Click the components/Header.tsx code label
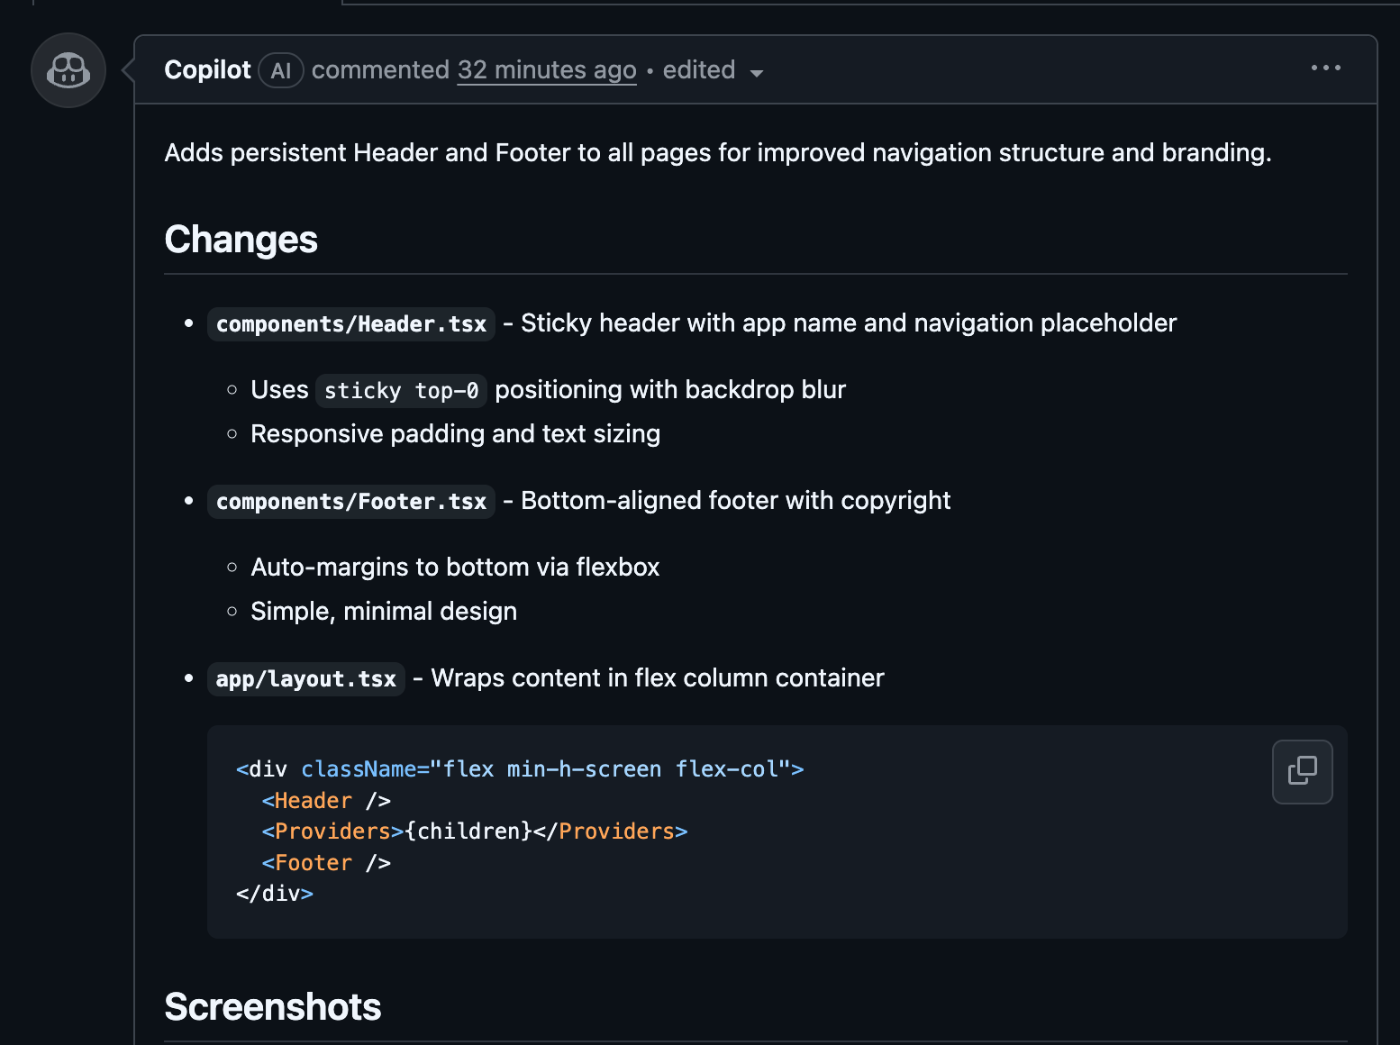Image resolution: width=1400 pixels, height=1045 pixels. [x=351, y=324]
